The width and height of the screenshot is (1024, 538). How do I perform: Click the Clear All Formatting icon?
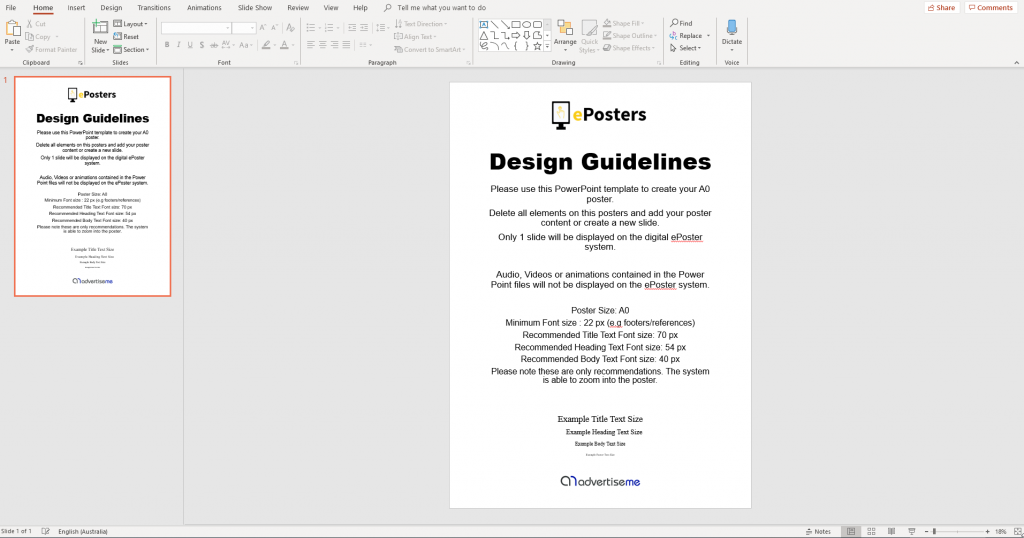pyautogui.click(x=291, y=28)
